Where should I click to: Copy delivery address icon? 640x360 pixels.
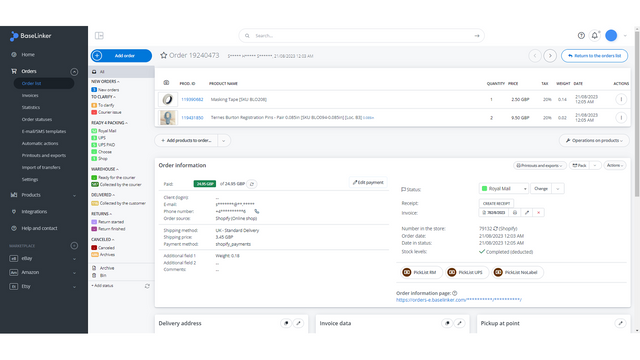point(286,323)
